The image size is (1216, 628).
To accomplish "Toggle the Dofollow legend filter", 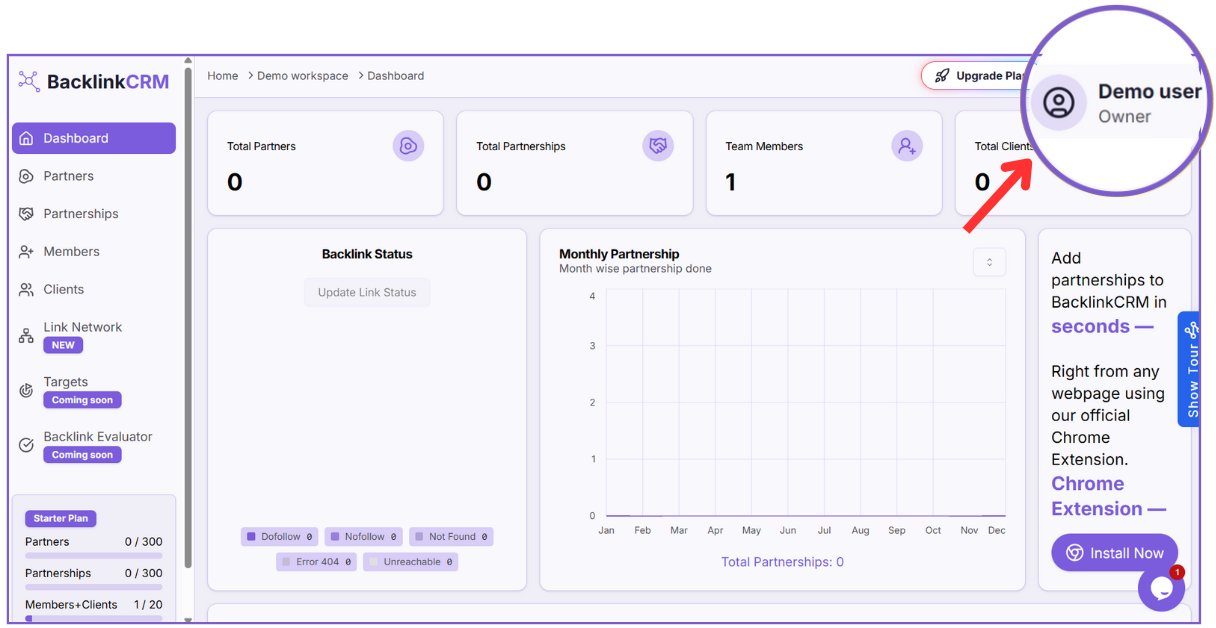I will [280, 537].
